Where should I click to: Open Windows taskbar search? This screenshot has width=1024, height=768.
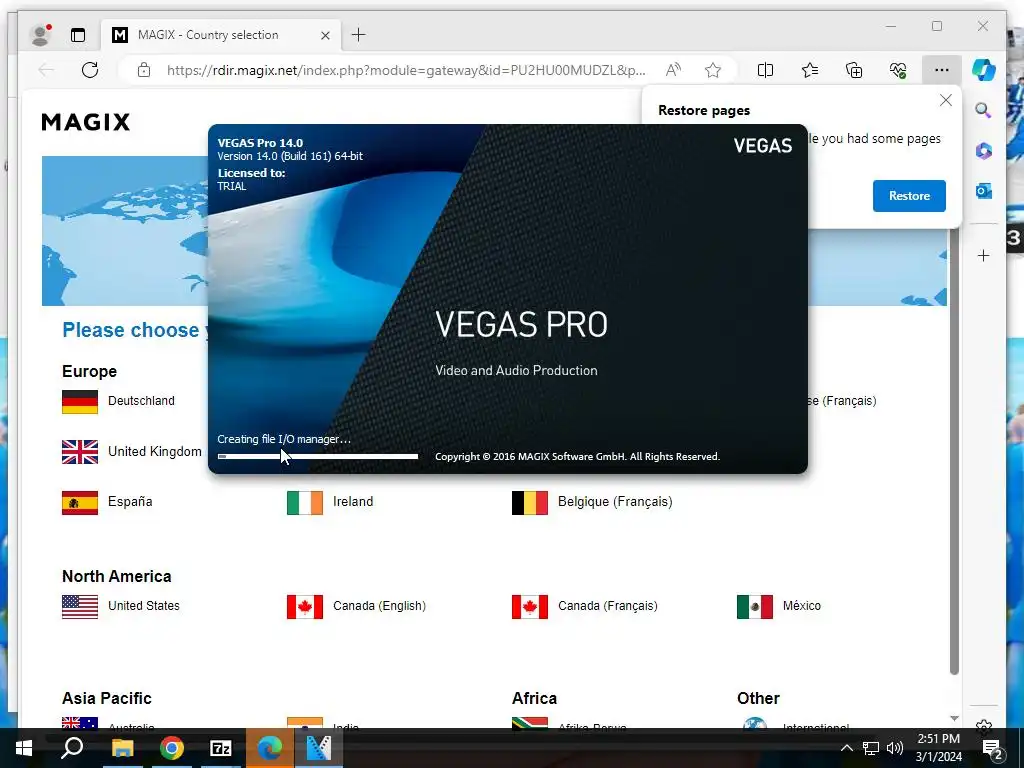72,748
